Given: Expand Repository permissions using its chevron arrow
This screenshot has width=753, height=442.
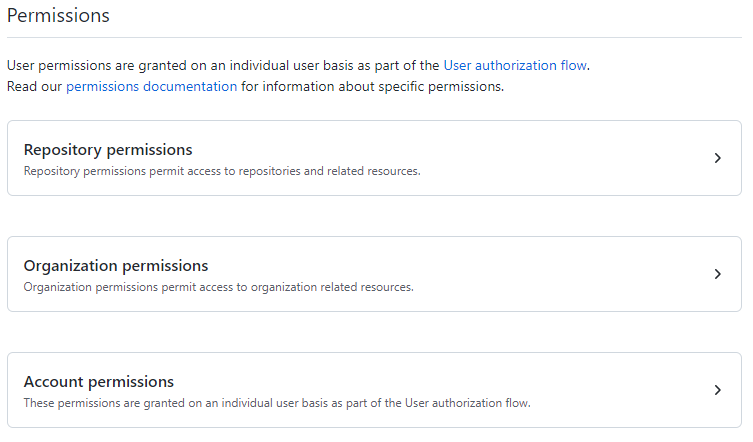Looking at the screenshot, I should (x=717, y=158).
